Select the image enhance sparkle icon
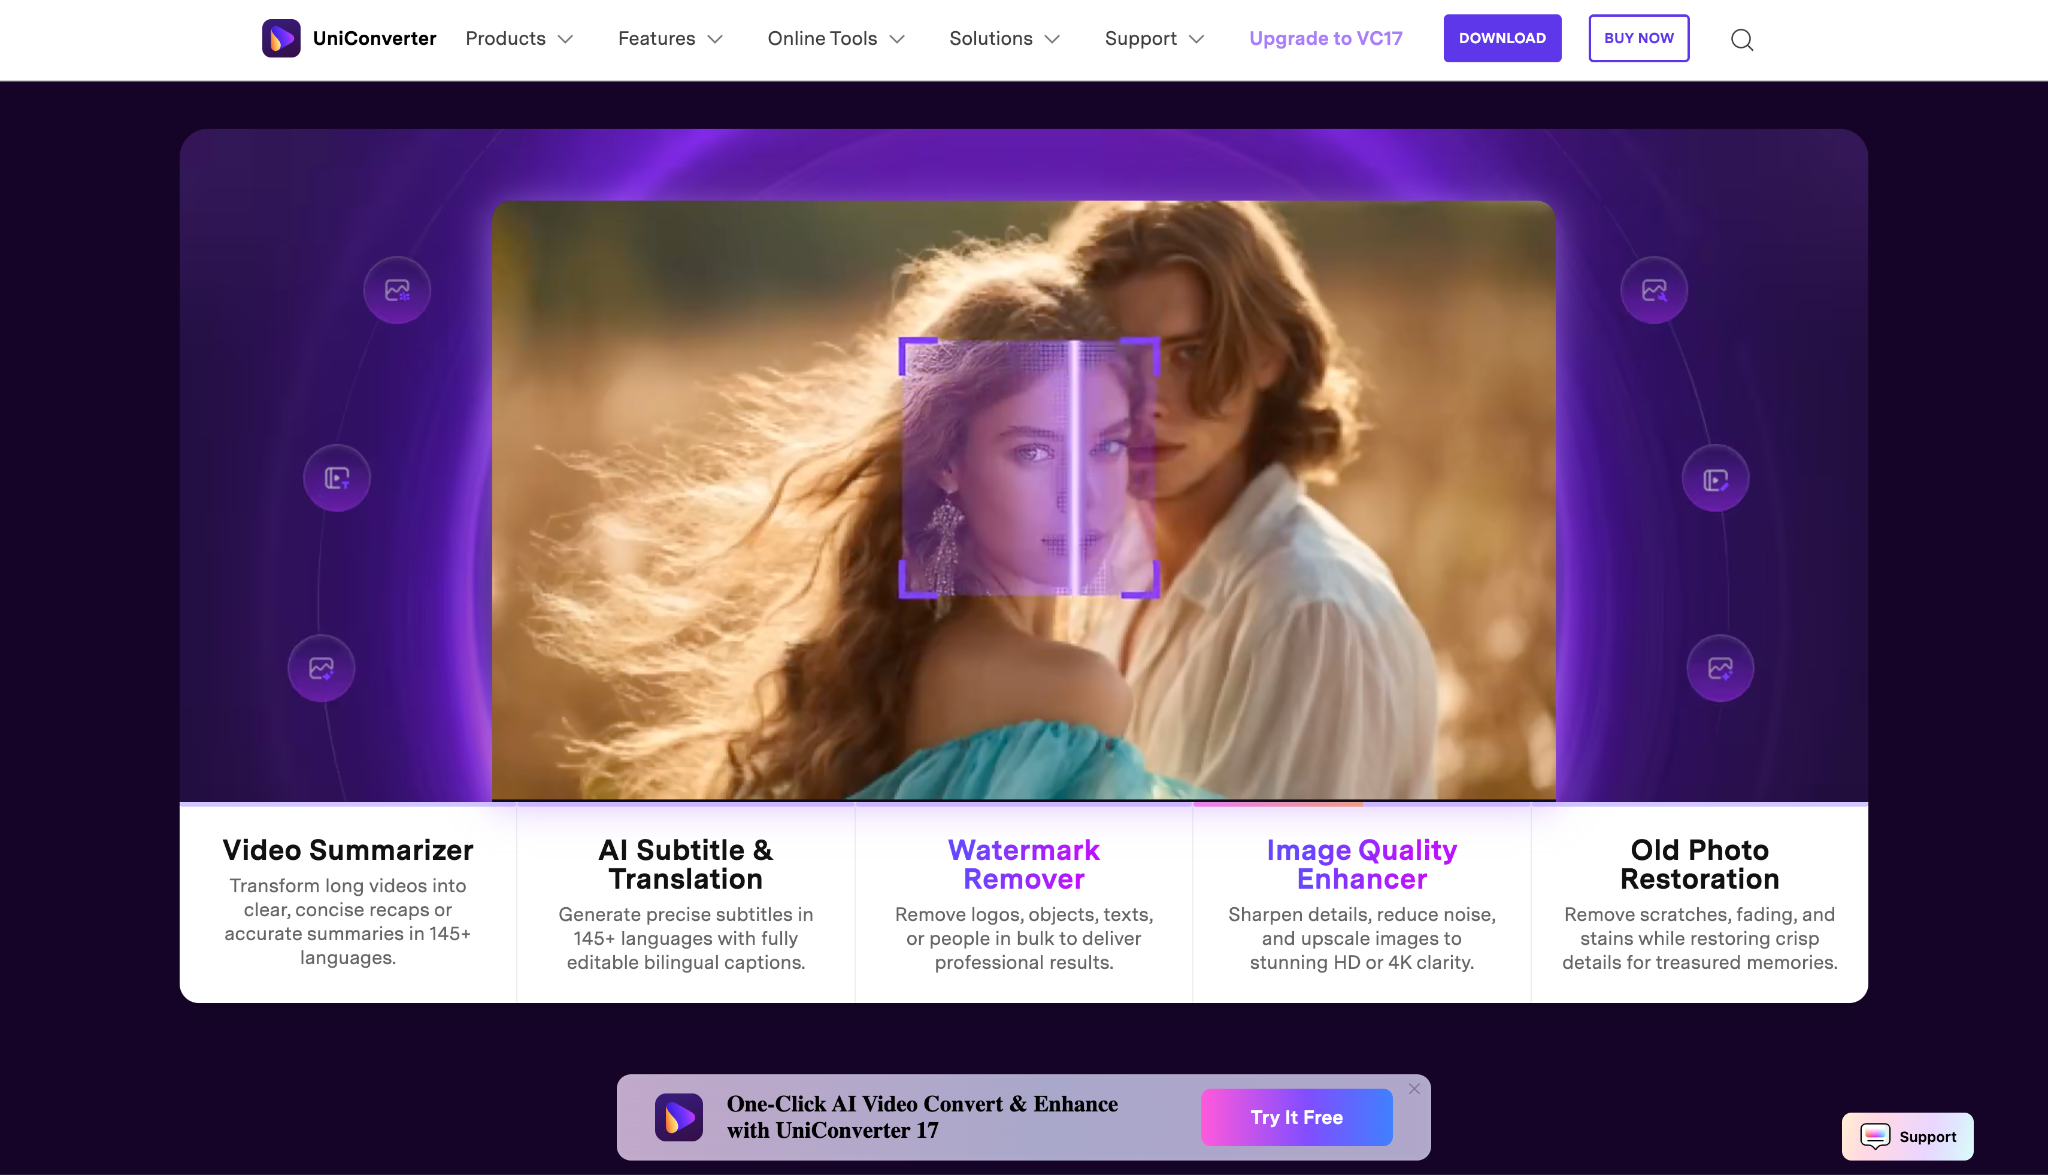 (321, 668)
